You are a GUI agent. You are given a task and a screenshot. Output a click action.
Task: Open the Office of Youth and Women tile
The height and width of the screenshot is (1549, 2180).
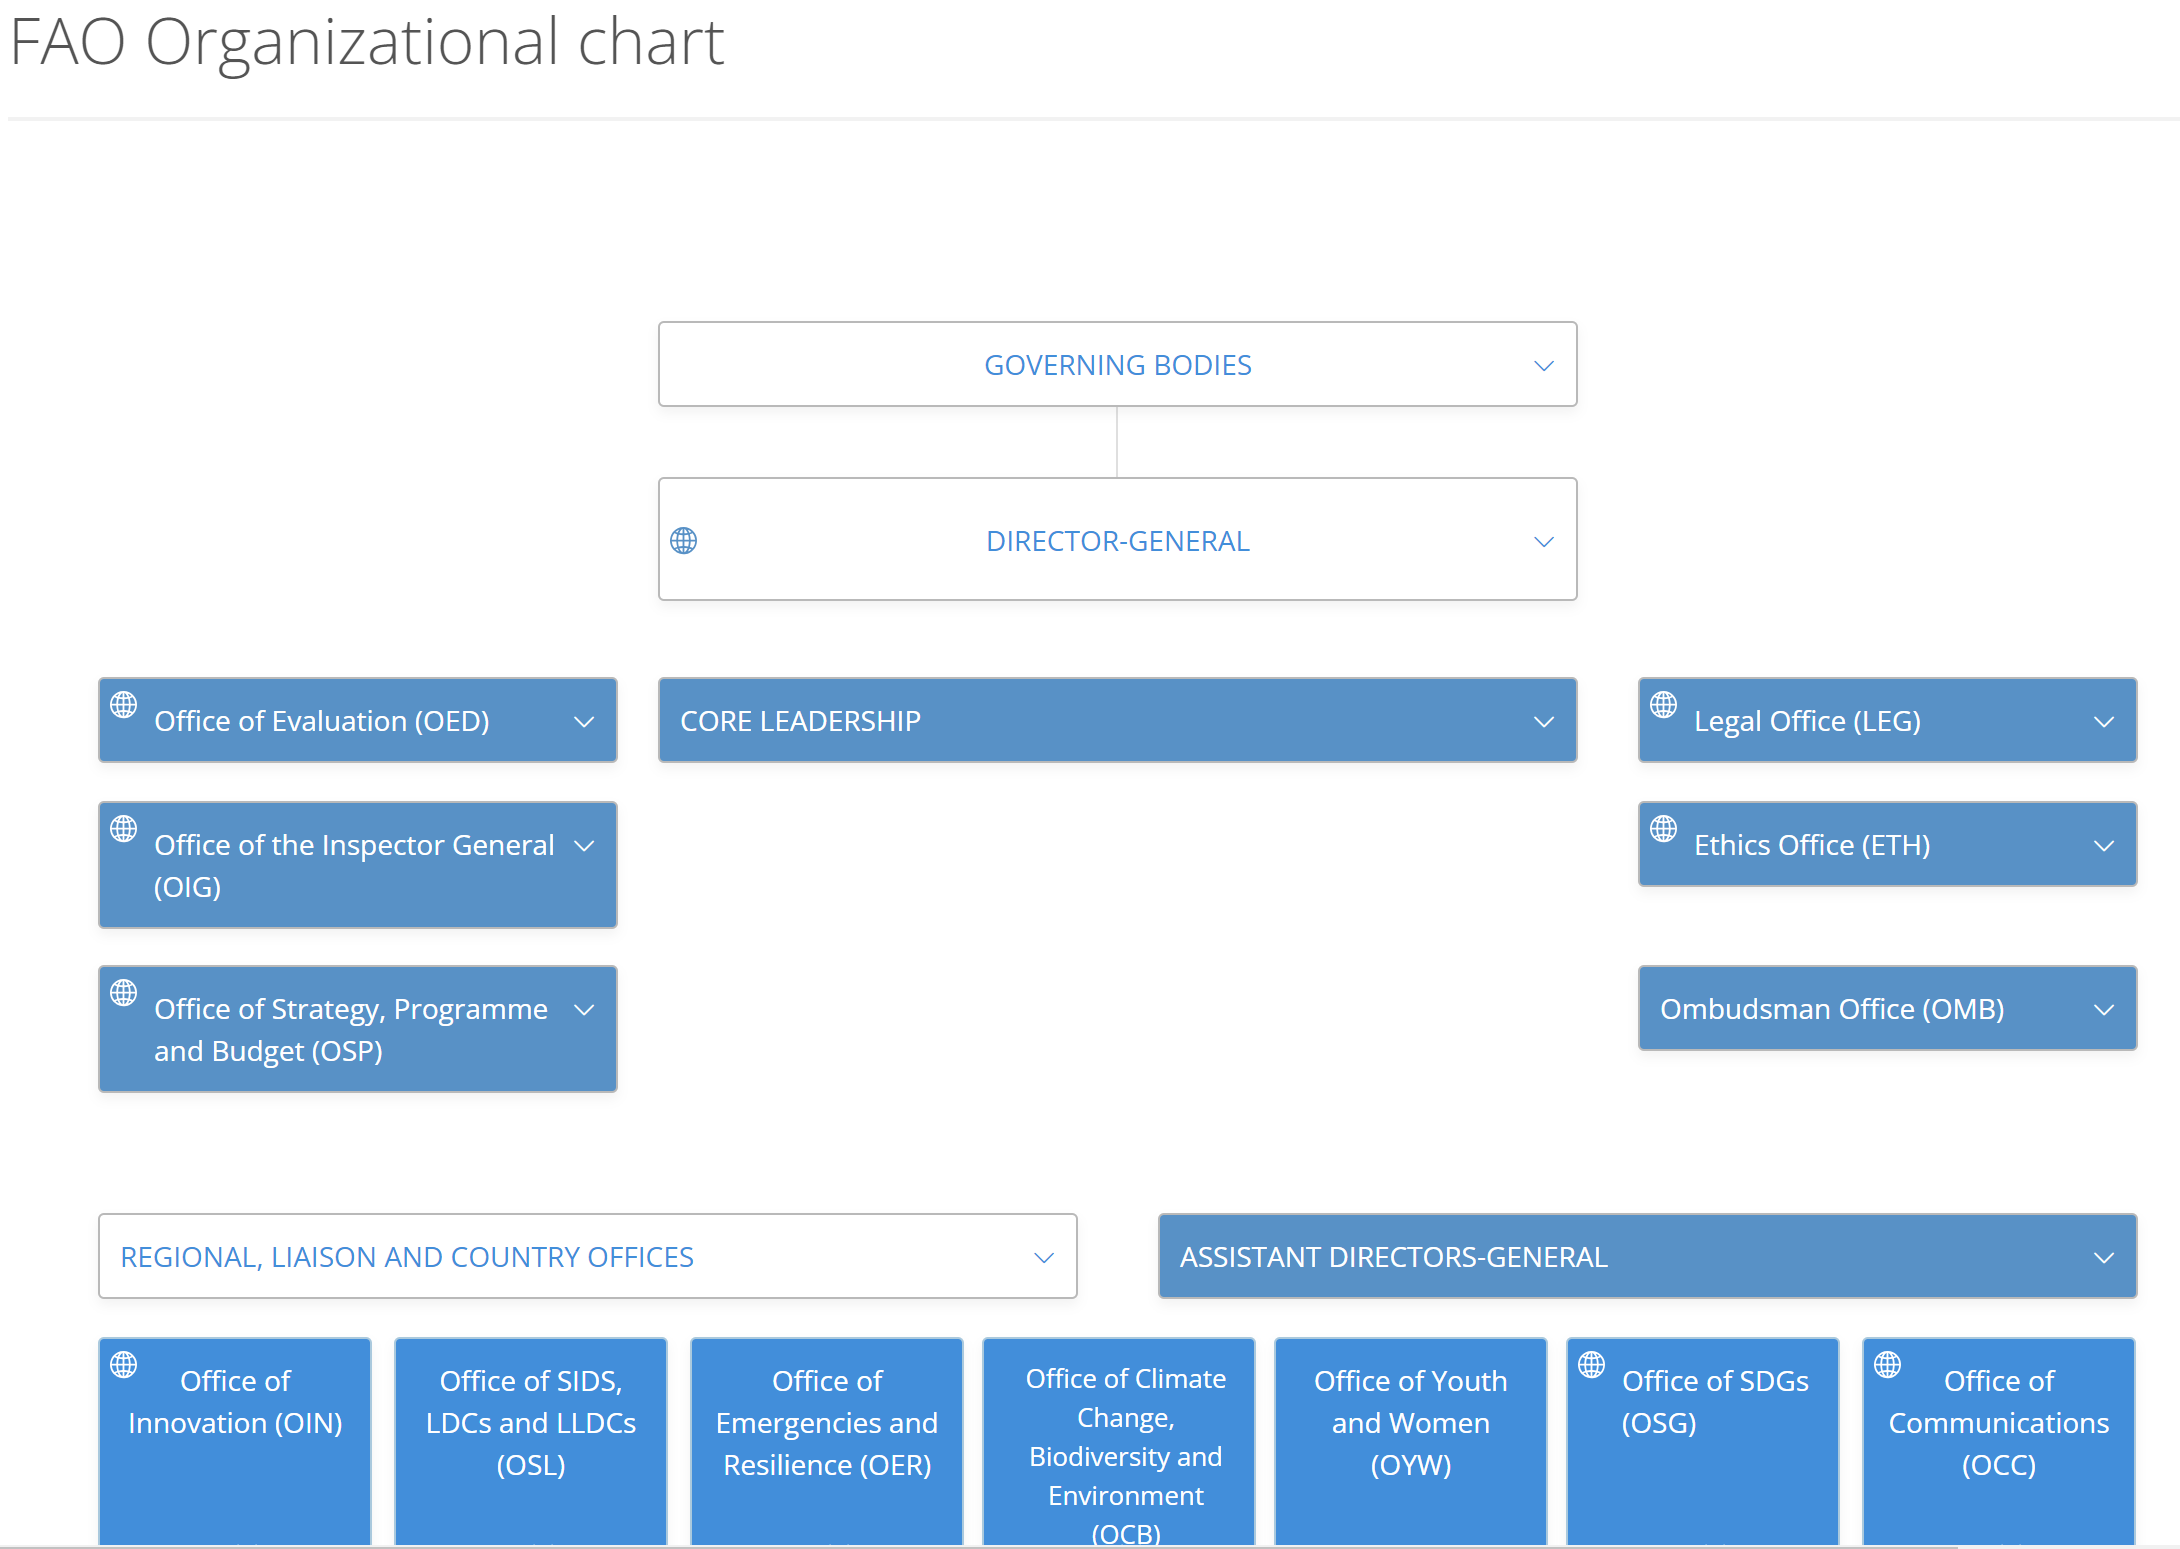tap(1411, 1442)
